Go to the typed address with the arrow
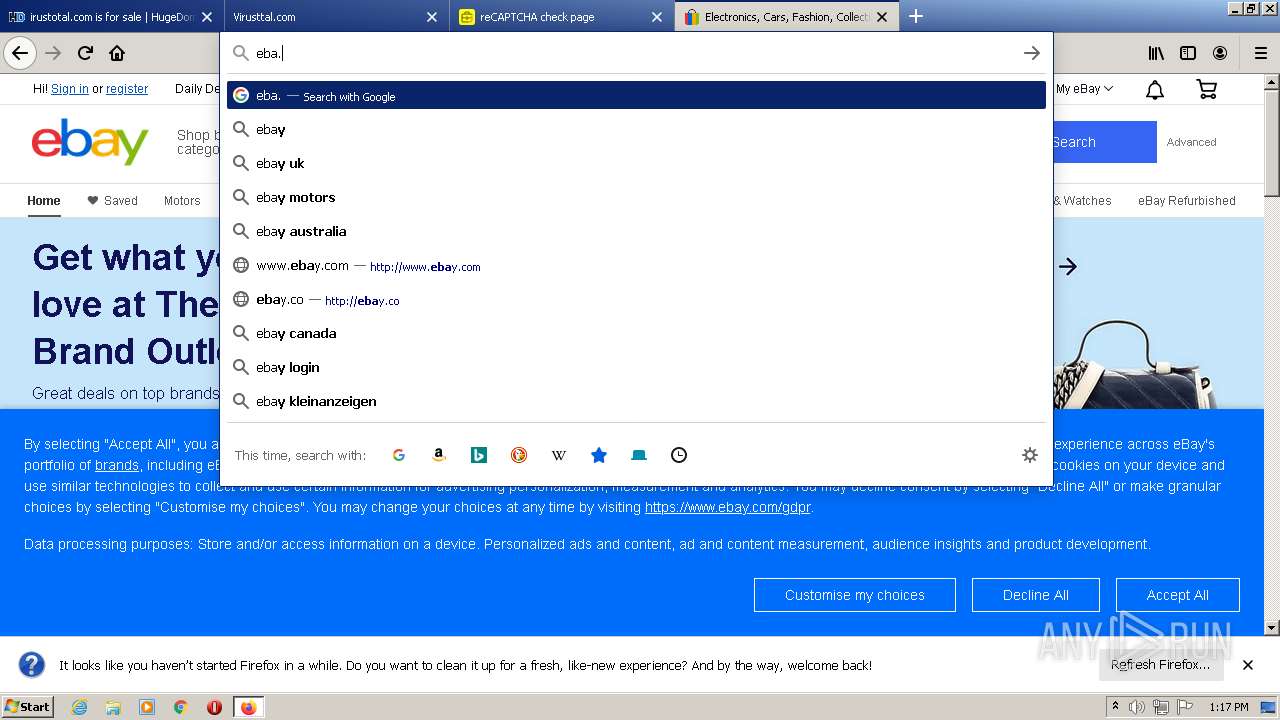The width and height of the screenshot is (1280, 720). (x=1031, y=53)
